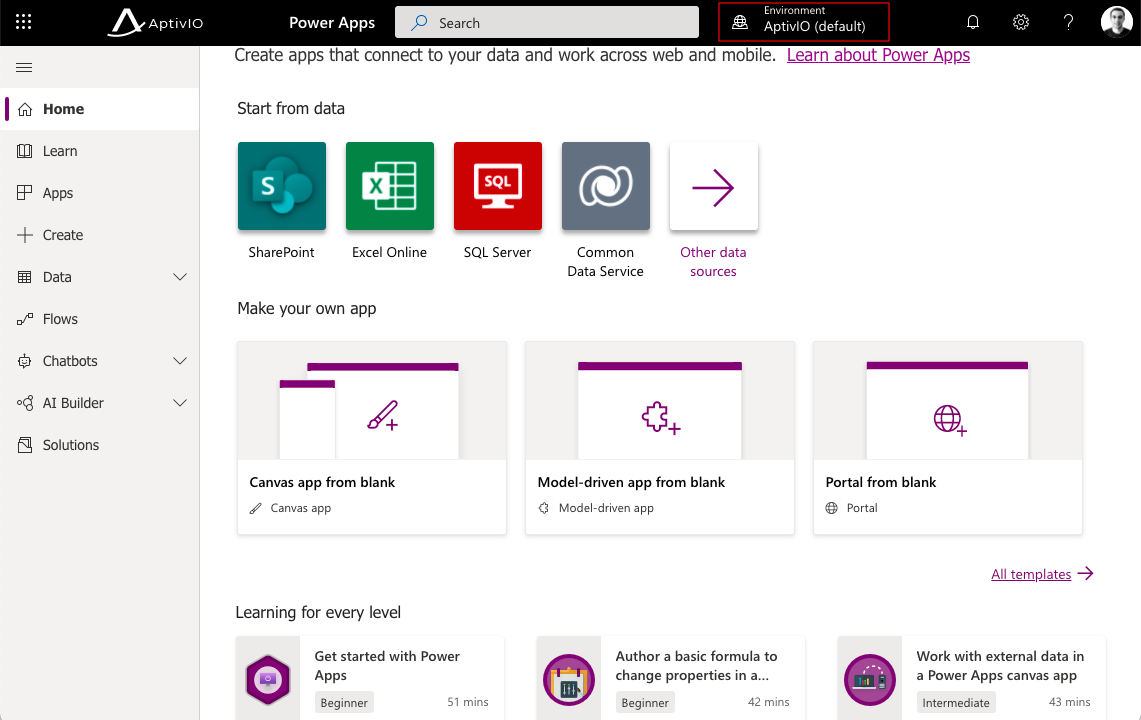This screenshot has height=720, width=1141.
Task: Open the settings gear icon
Action: pos(1021,23)
